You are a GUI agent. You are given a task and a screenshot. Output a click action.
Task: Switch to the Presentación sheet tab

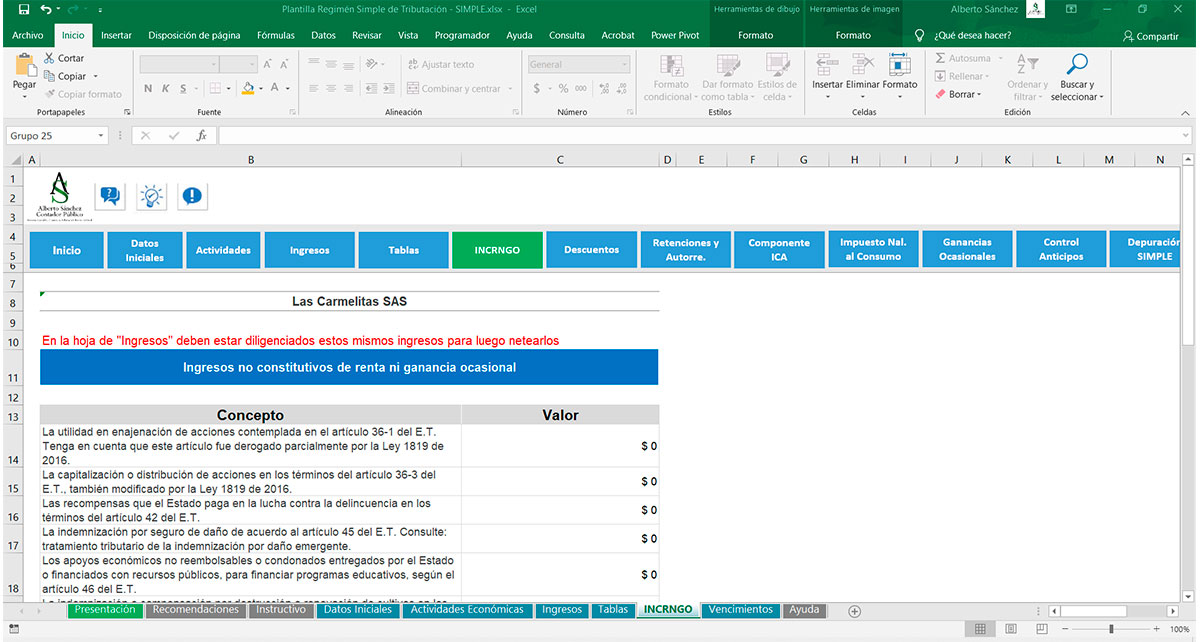point(105,609)
